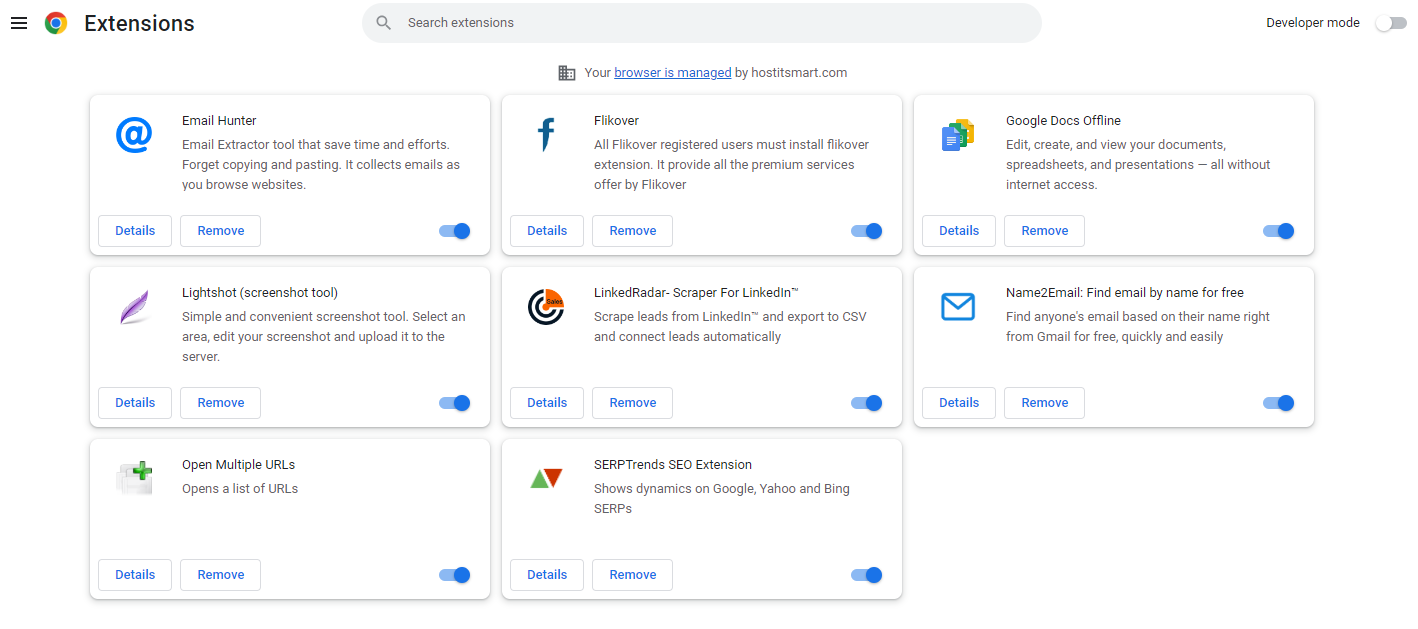The width and height of the screenshot is (1418, 629).
Task: Remove SERPTrends SEO Extension
Action: click(633, 575)
